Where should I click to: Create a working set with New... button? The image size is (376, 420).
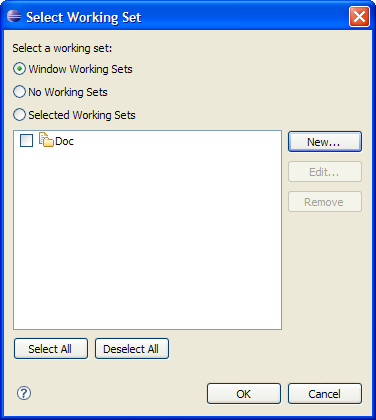coord(325,142)
